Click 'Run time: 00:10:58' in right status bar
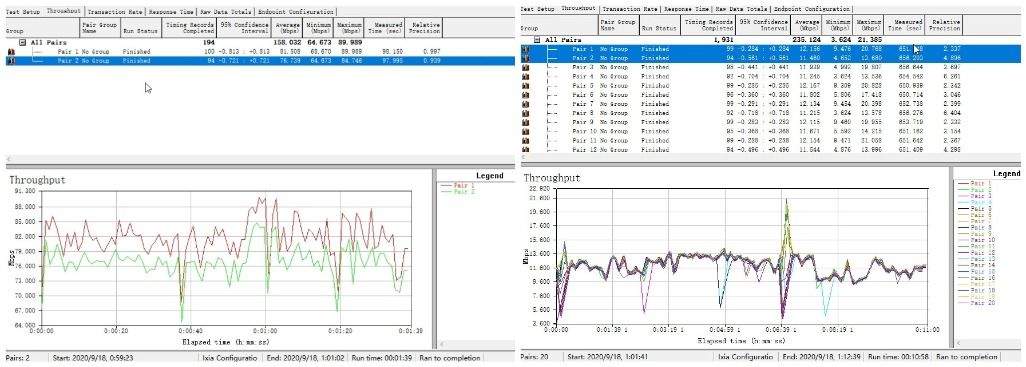 (x=897, y=357)
